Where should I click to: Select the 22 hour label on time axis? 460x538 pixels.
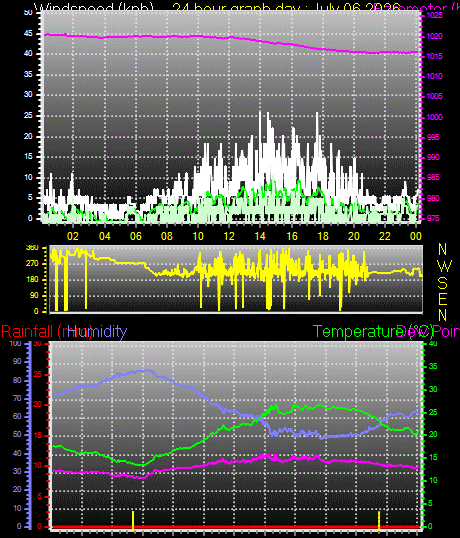(x=385, y=236)
